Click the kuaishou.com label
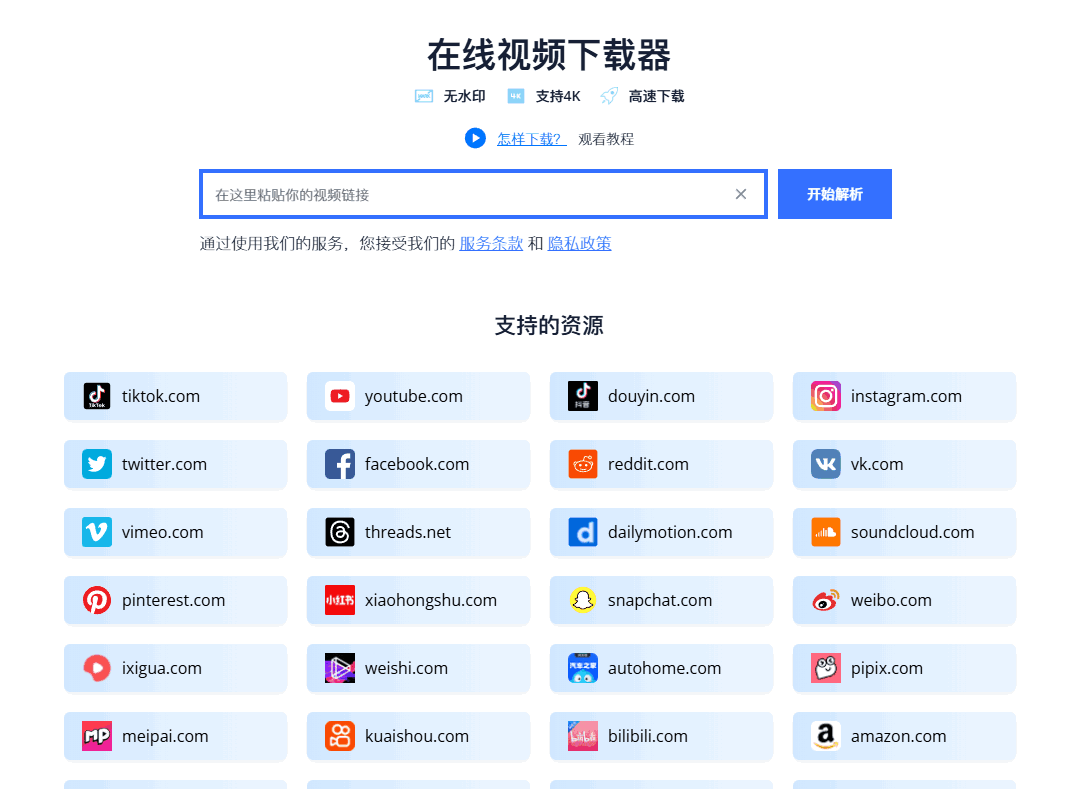 click(x=417, y=736)
